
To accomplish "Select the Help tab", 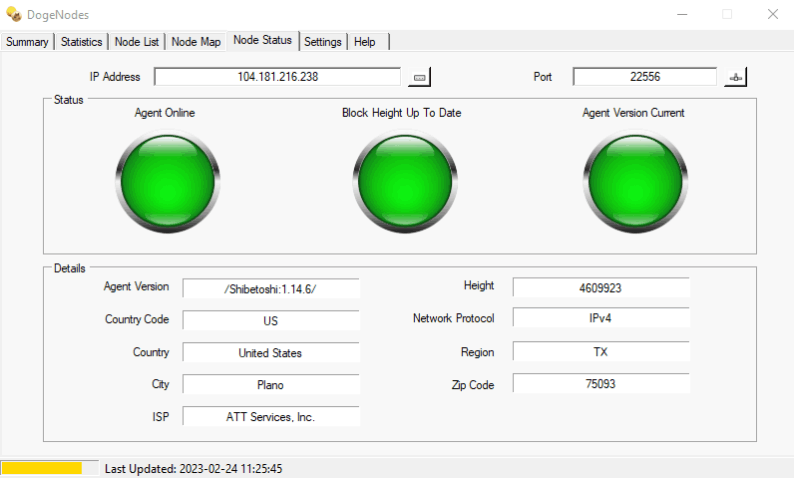I will tap(365, 42).
